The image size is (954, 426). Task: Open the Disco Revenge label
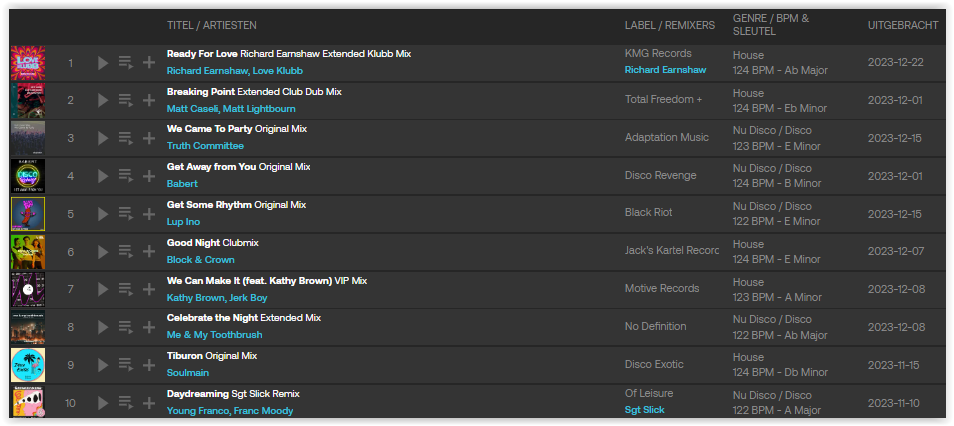660,175
